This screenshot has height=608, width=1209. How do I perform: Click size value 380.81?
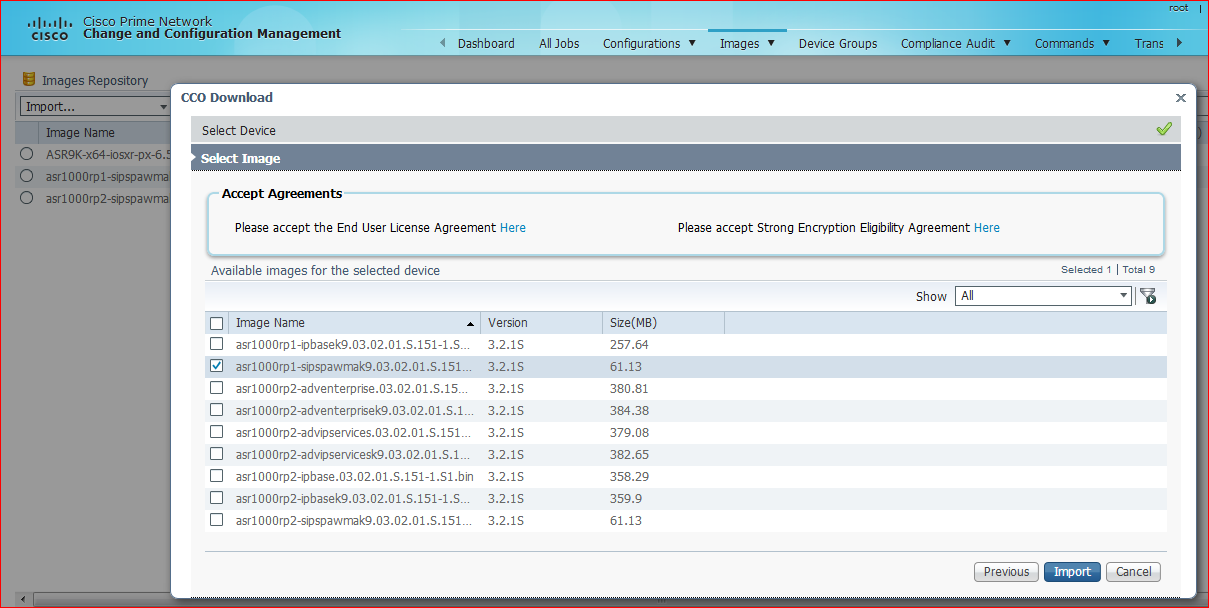pyautogui.click(x=629, y=388)
